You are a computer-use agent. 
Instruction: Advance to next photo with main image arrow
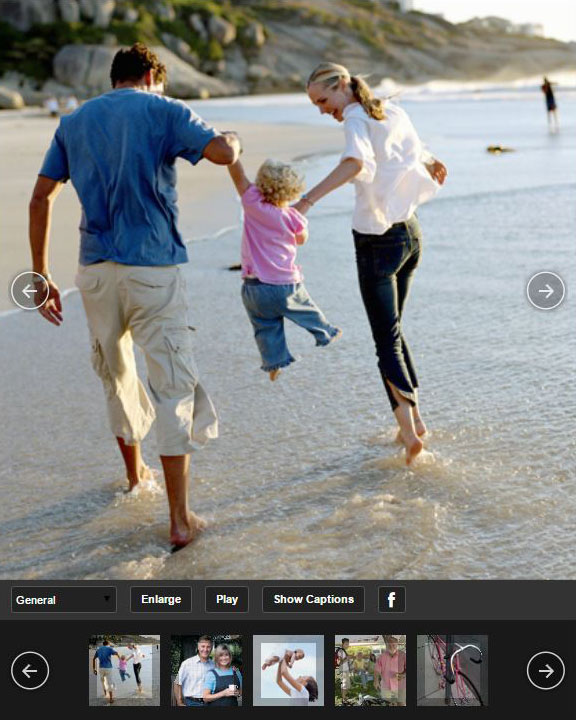546,291
